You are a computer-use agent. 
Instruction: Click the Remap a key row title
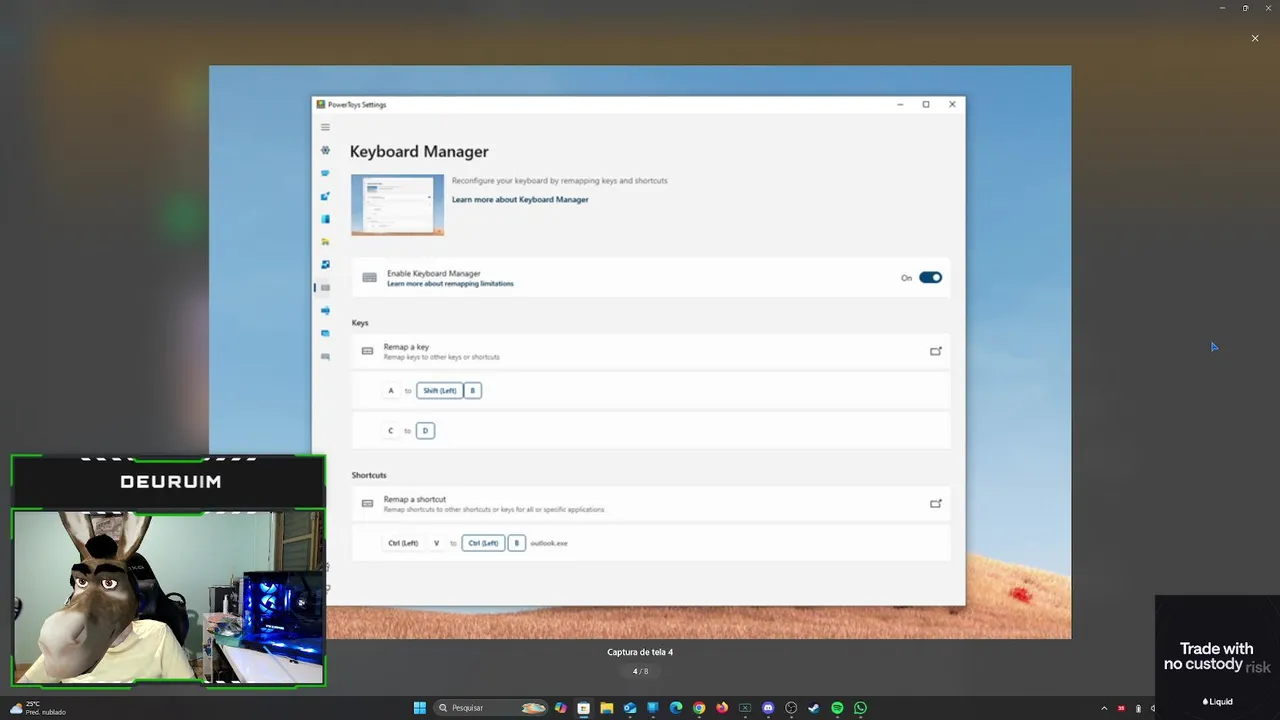(406, 347)
